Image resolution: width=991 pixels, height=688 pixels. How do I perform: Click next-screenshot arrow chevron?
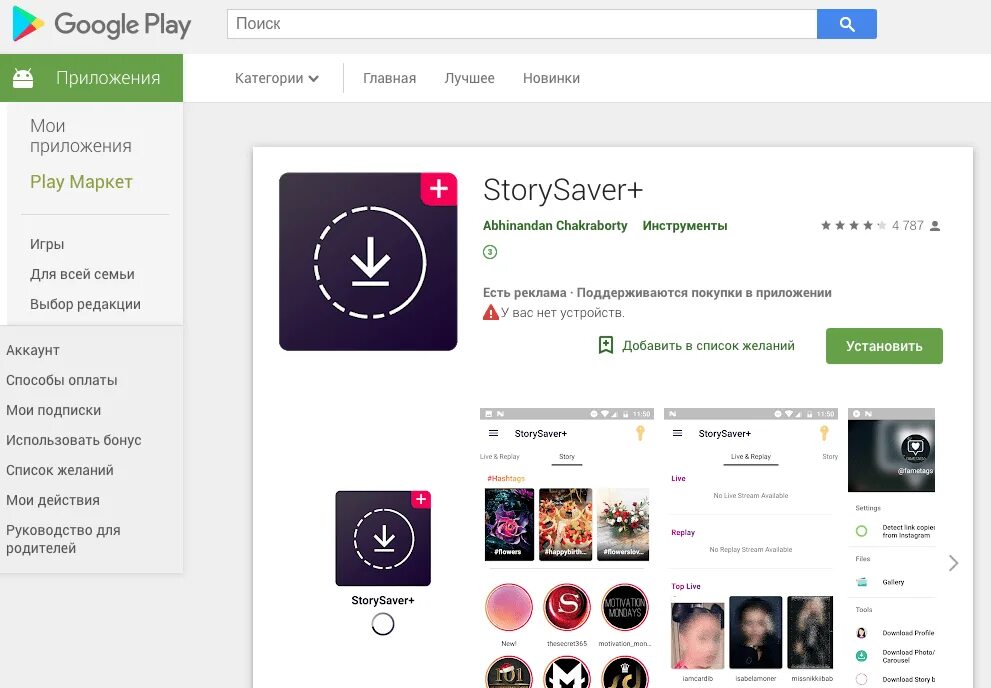pos(954,563)
